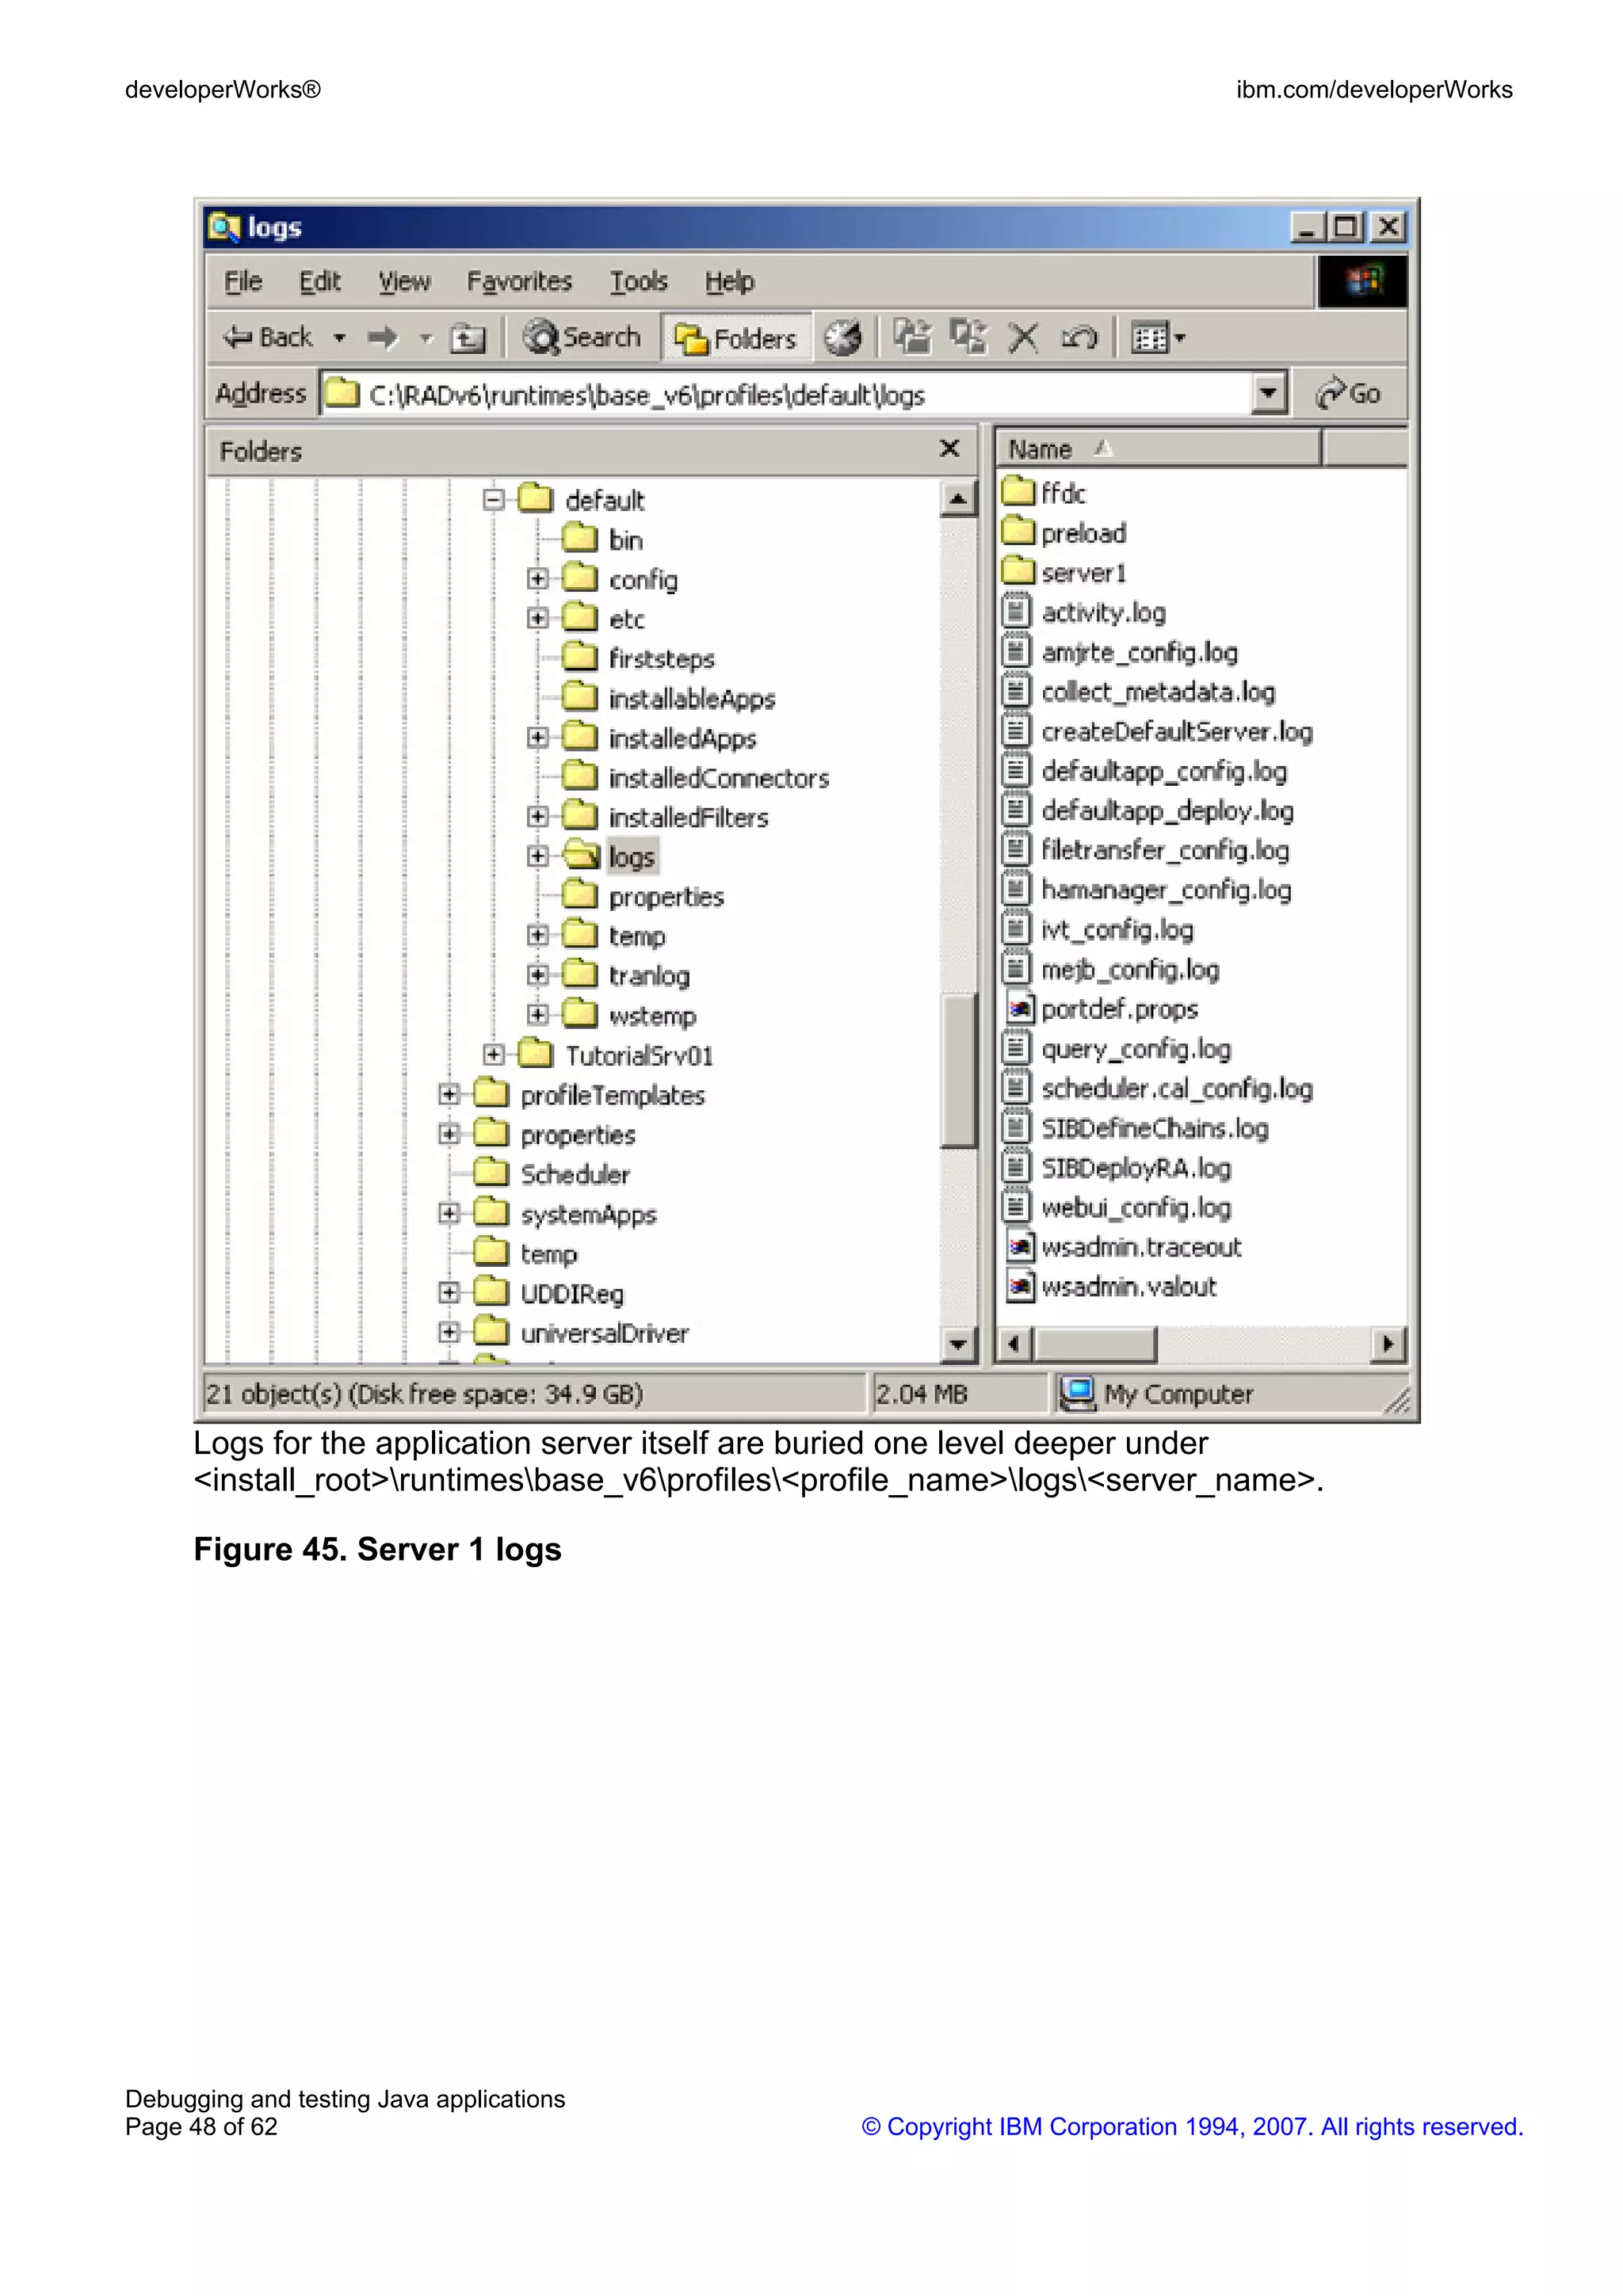Select the wsadmin.traceout file icon
This screenshot has width=1623, height=2296.
pyautogui.click(x=1018, y=1245)
